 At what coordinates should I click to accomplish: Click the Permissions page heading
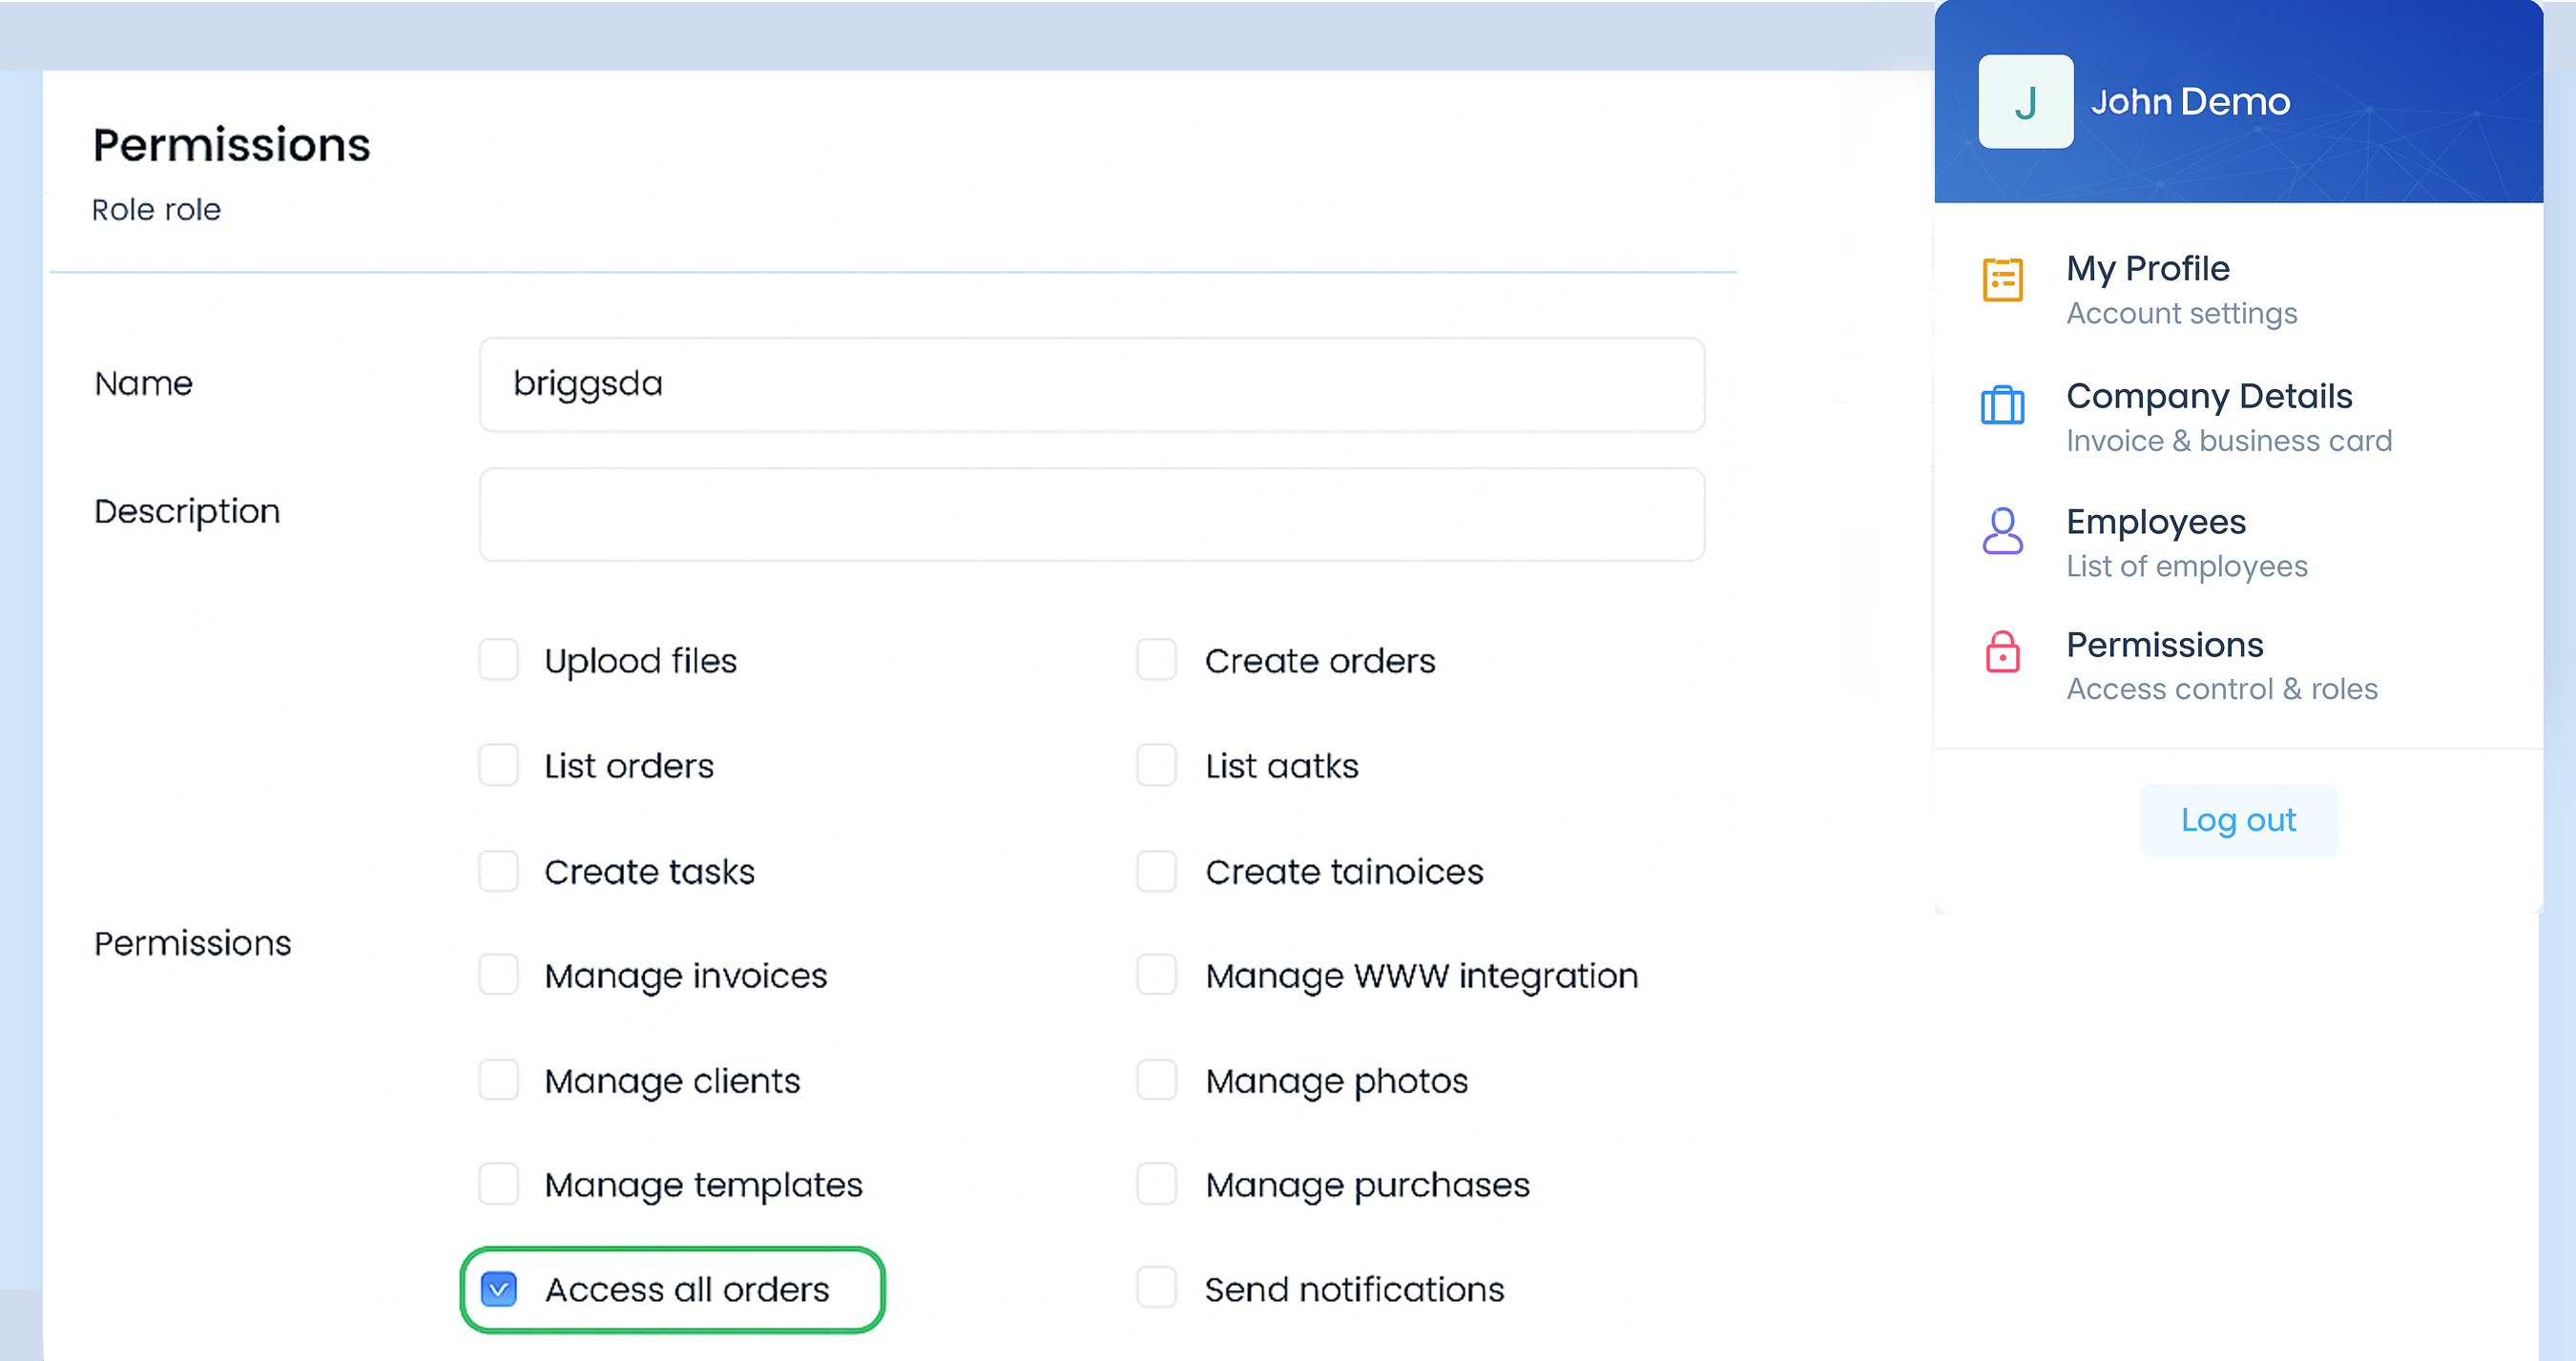coord(232,145)
